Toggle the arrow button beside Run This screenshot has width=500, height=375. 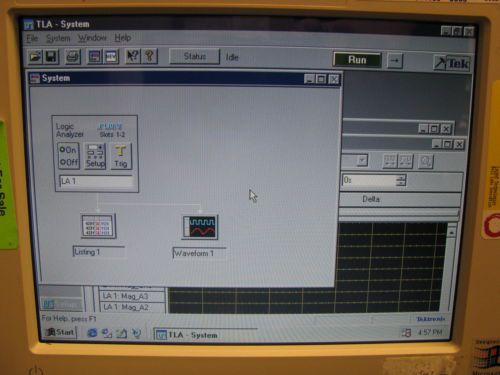tap(395, 61)
